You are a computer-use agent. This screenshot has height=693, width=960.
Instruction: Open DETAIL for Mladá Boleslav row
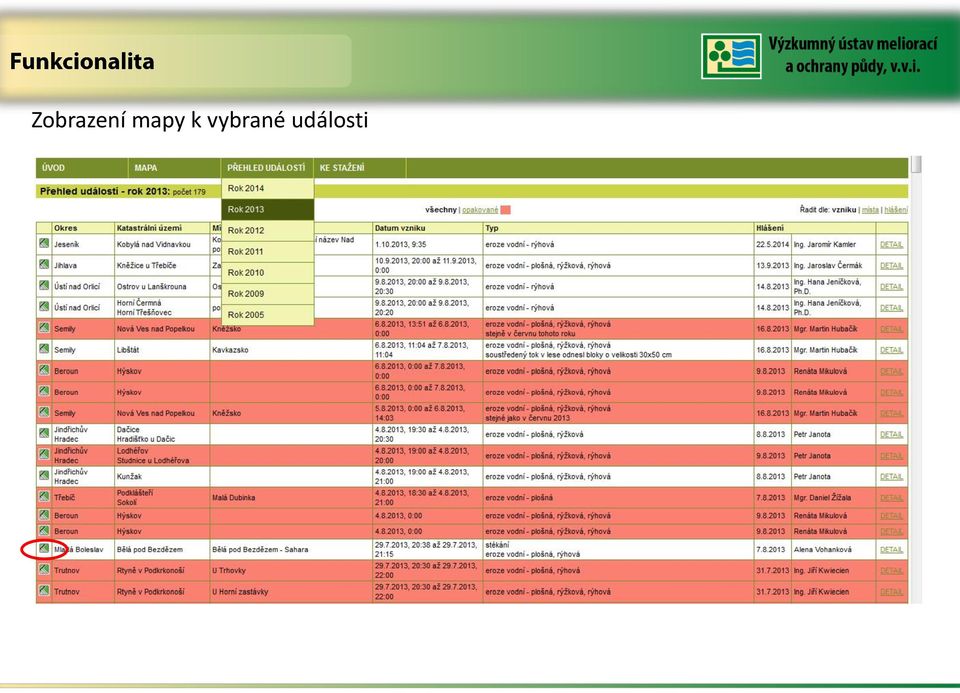click(891, 550)
